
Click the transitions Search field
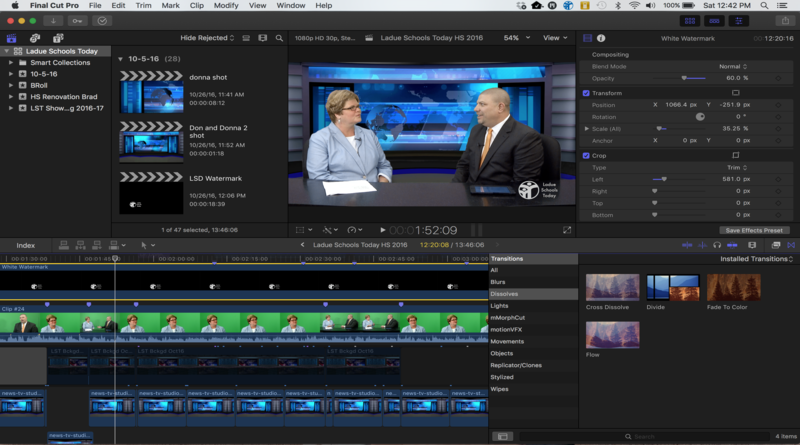pos(644,436)
